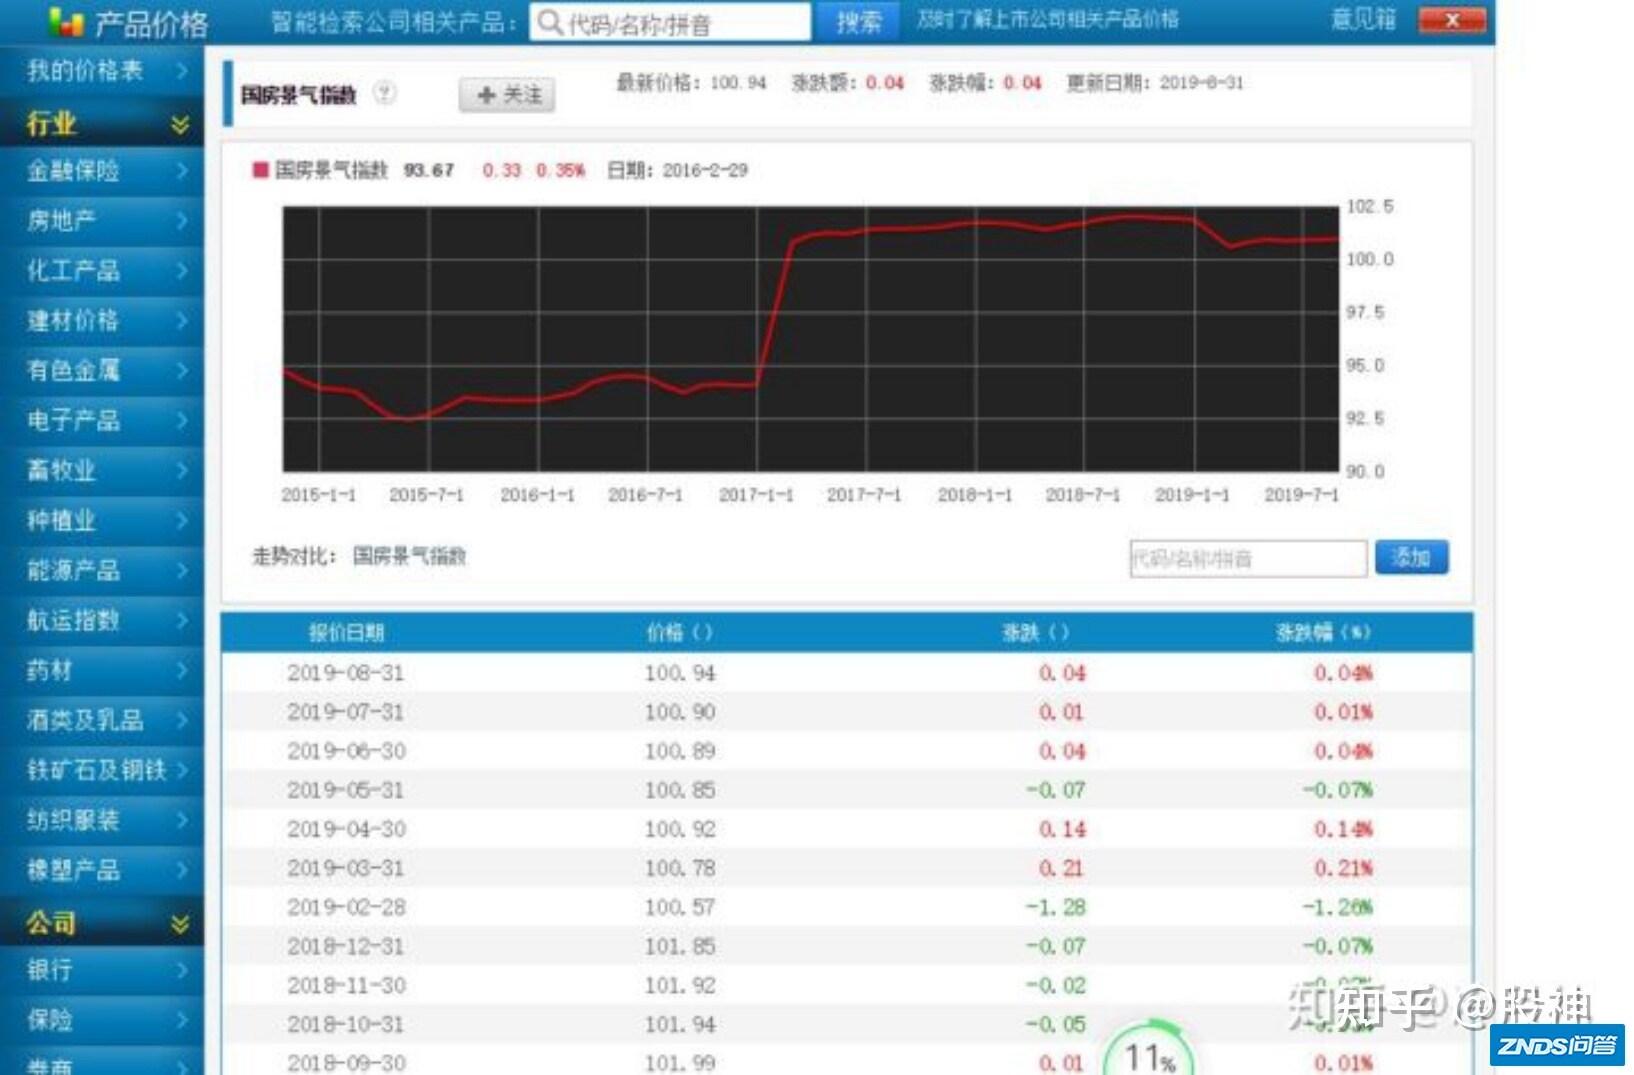Screen dimensions: 1634x1075
Task: Click the 代码/名称/拼音 comparison input field
Action: (1248, 557)
